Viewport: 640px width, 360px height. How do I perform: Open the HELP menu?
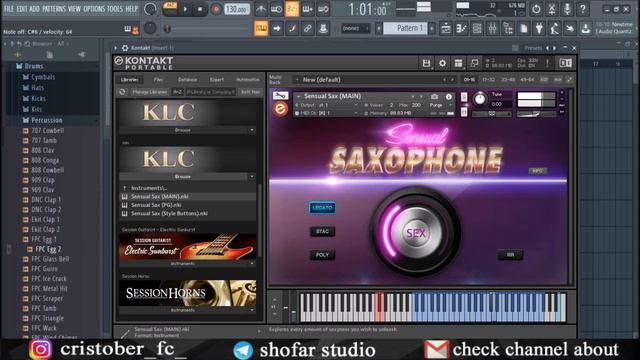pos(131,9)
